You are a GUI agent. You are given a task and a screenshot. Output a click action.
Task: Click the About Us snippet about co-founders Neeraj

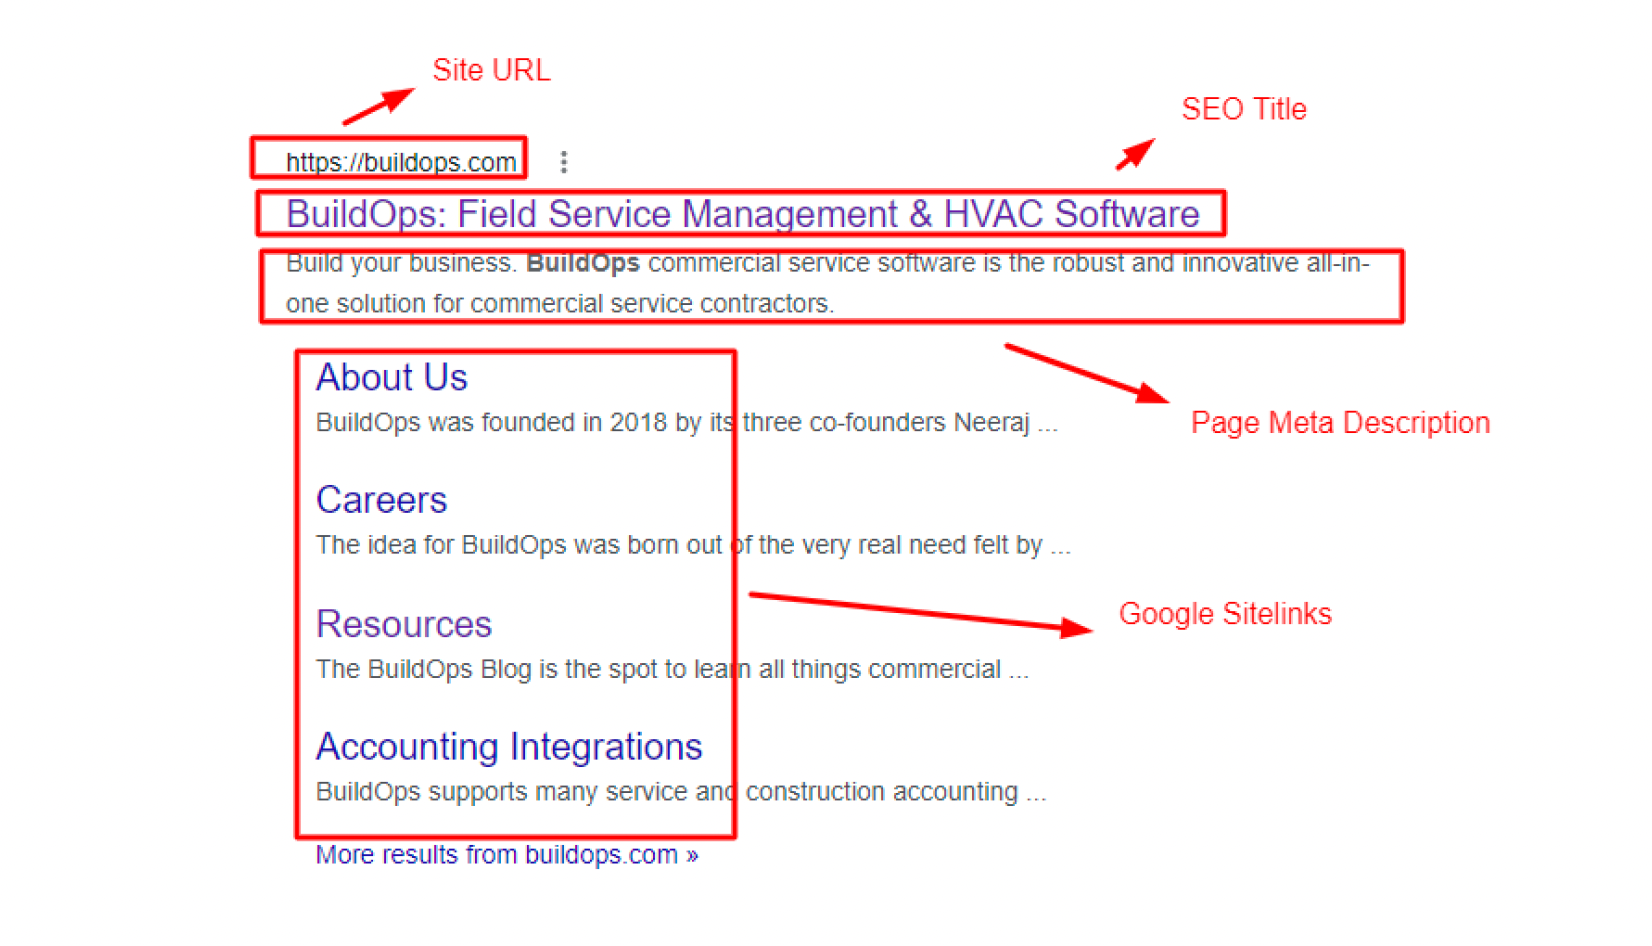pos(687,423)
